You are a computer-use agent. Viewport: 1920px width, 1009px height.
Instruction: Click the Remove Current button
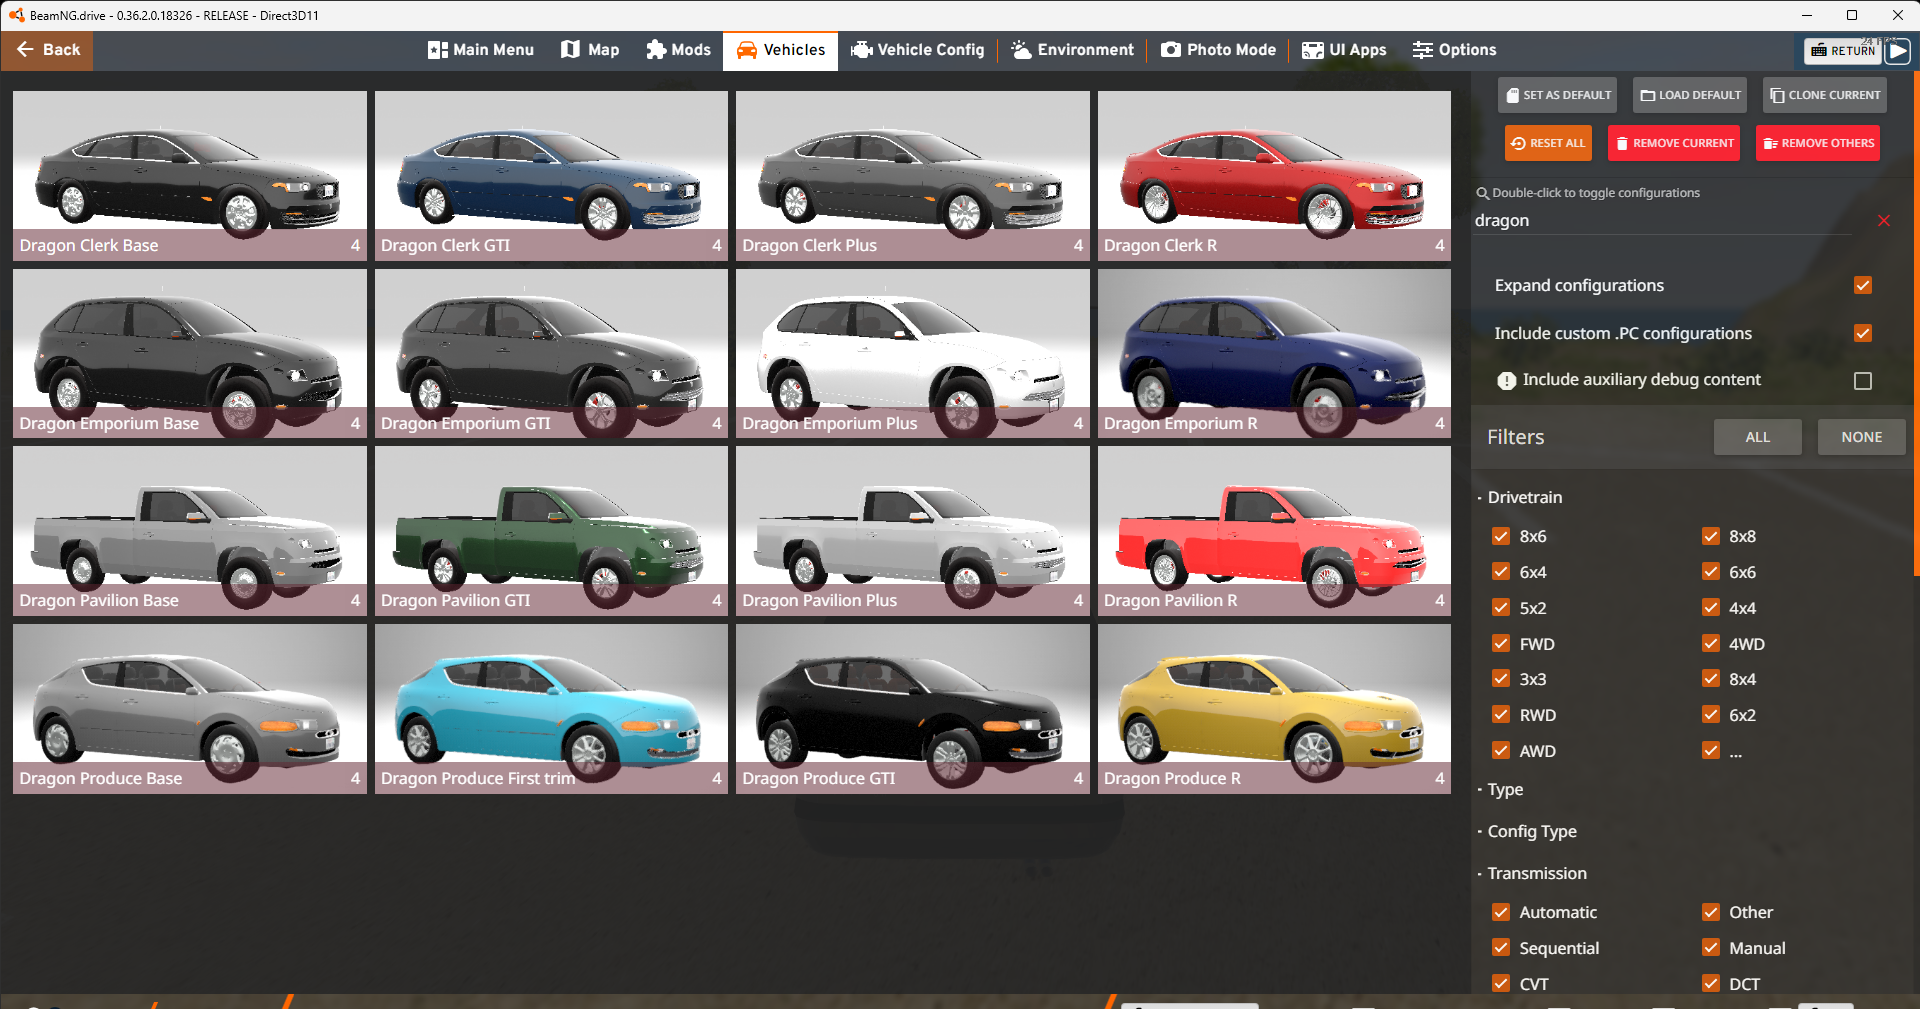tap(1674, 143)
